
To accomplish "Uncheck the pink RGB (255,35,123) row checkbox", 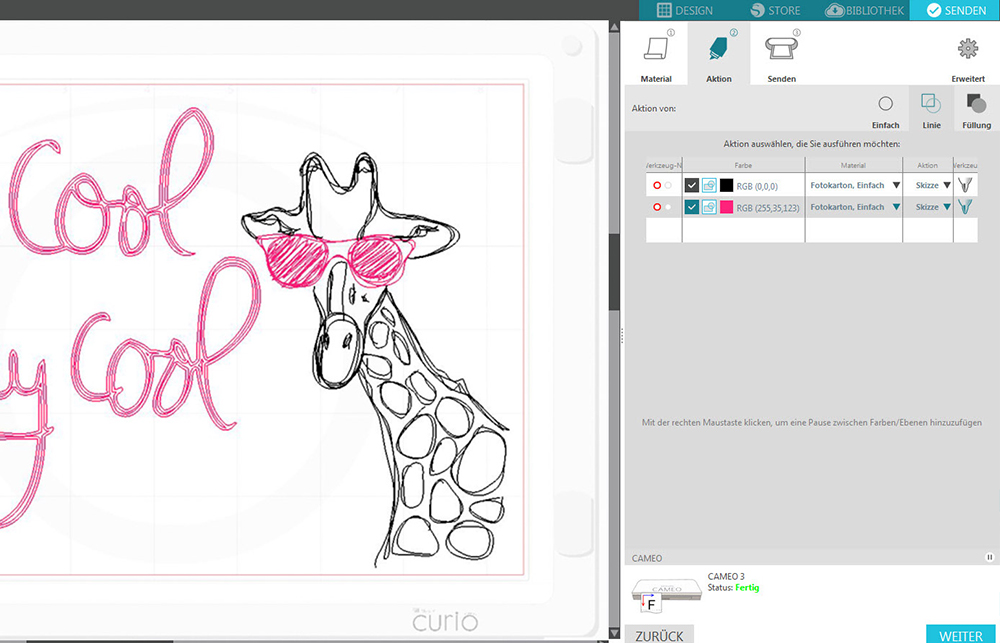I will point(691,207).
